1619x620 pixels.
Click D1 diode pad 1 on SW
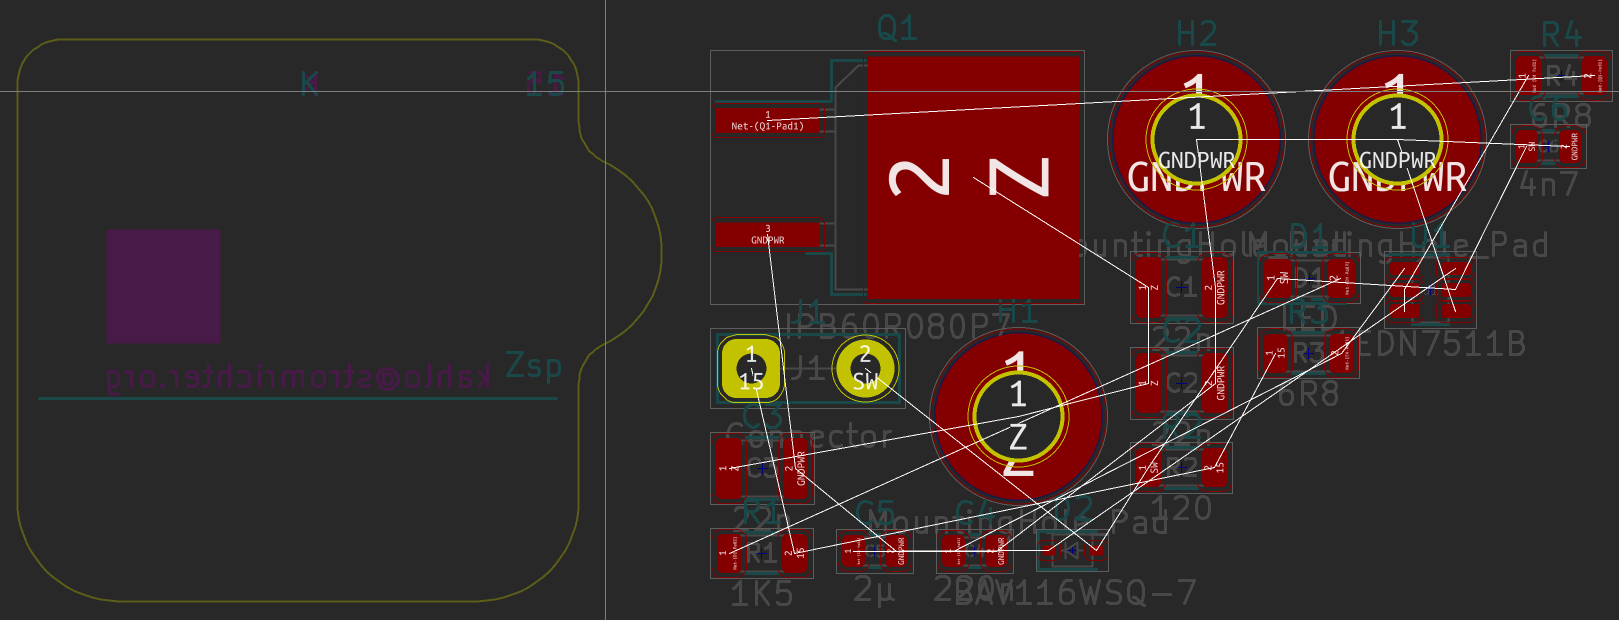(x=1277, y=279)
